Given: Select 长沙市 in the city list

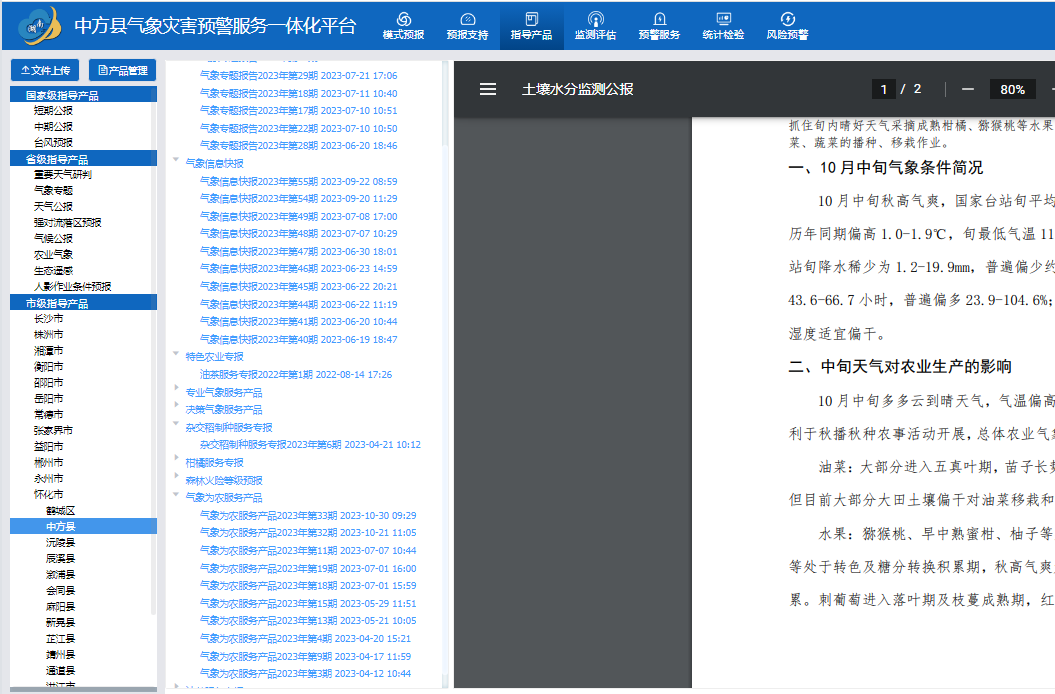Looking at the screenshot, I should click(48, 318).
